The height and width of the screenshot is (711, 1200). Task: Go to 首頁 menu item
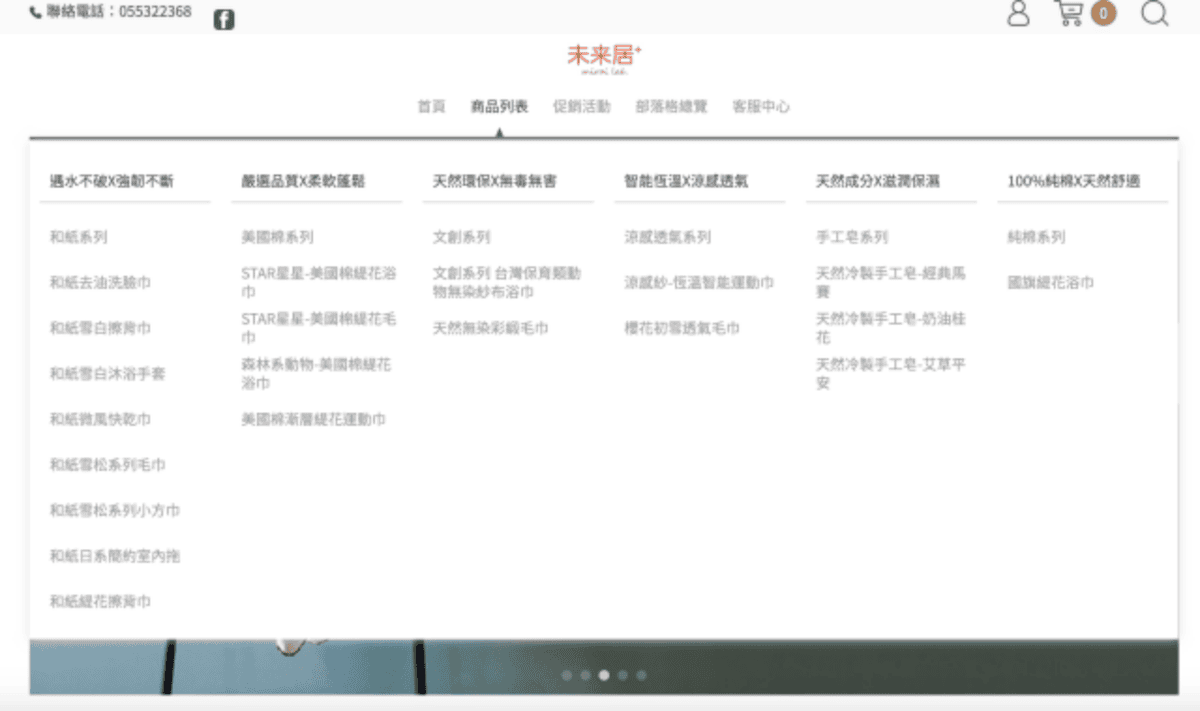pos(431,106)
